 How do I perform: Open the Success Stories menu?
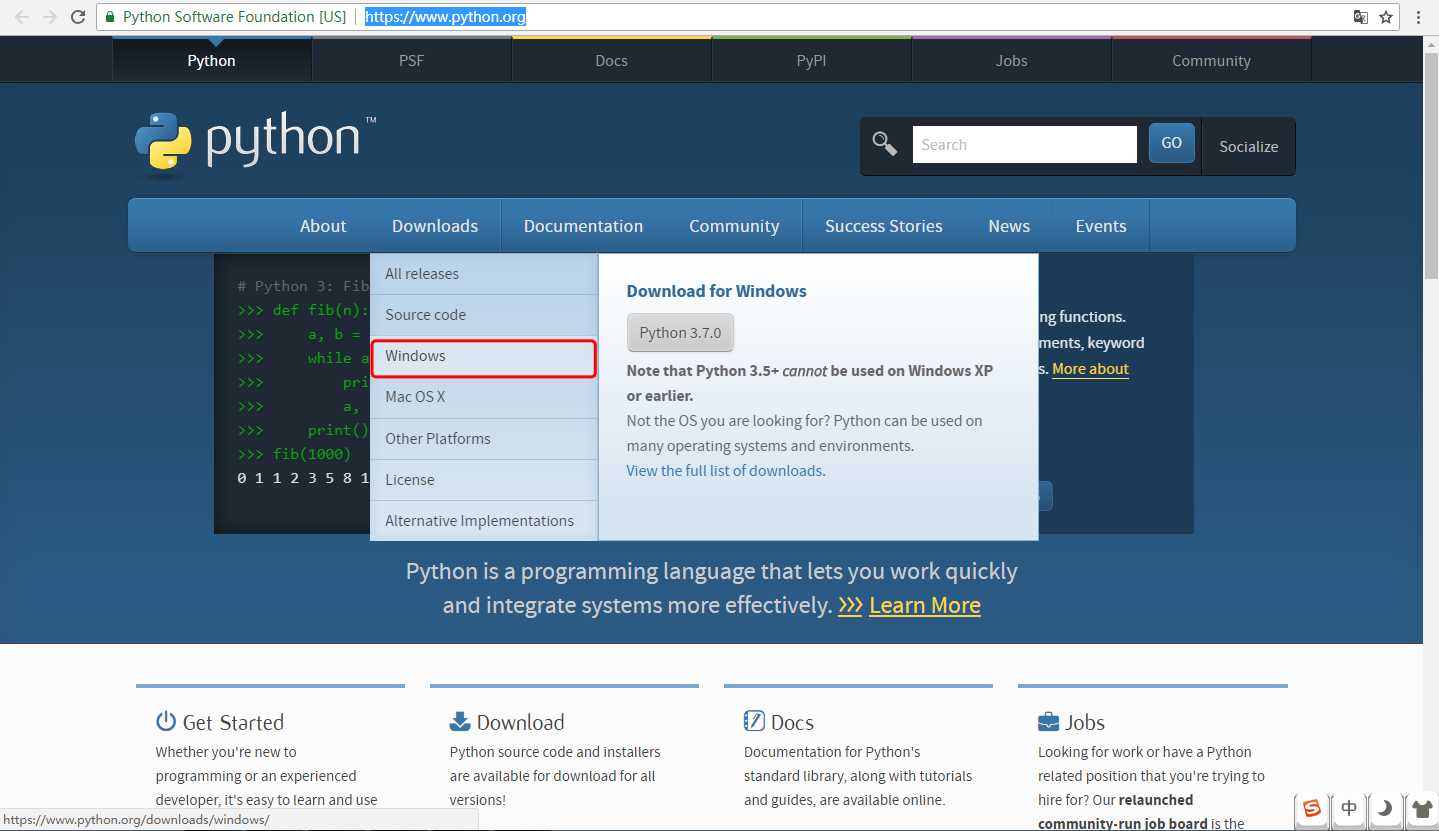884,226
